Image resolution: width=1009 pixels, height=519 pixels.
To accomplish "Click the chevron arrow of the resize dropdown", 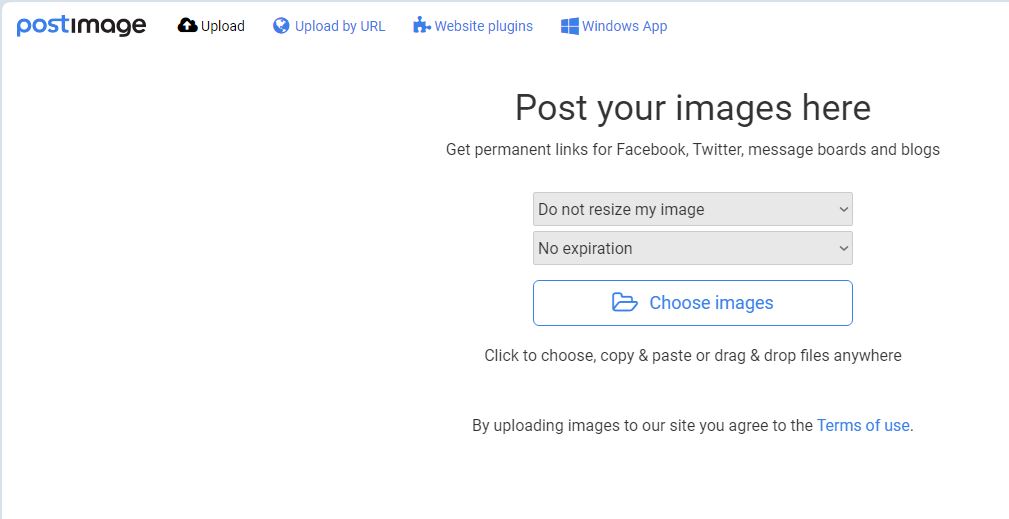I will (844, 210).
